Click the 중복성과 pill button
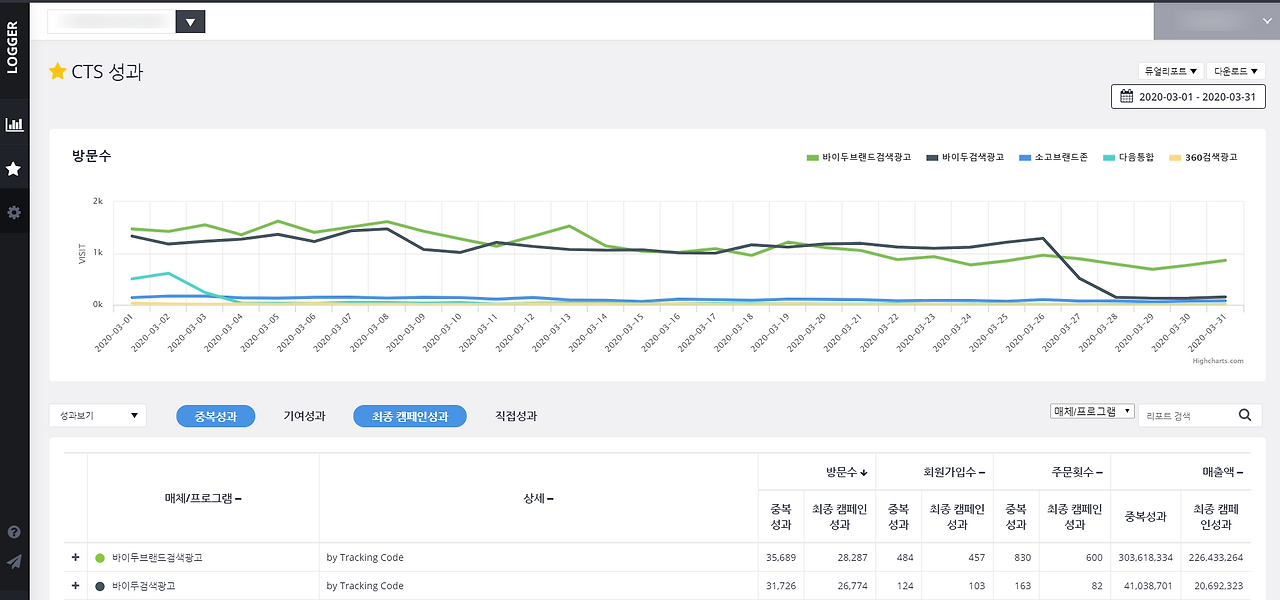 click(x=216, y=416)
